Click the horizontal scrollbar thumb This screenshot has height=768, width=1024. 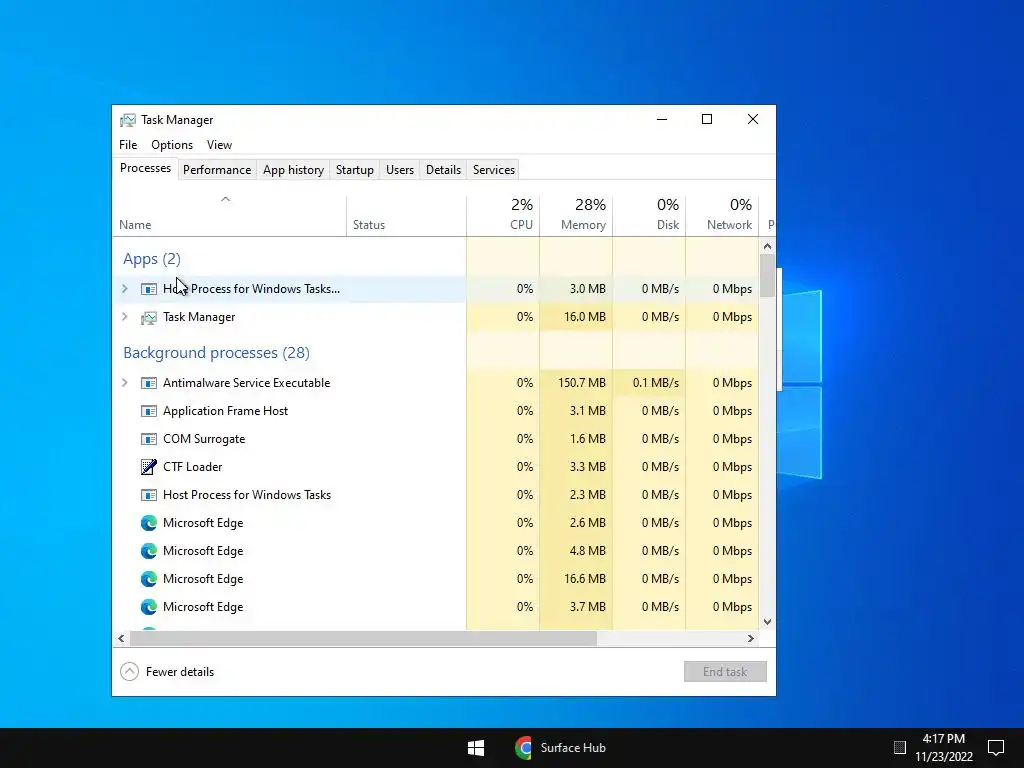[363, 639]
